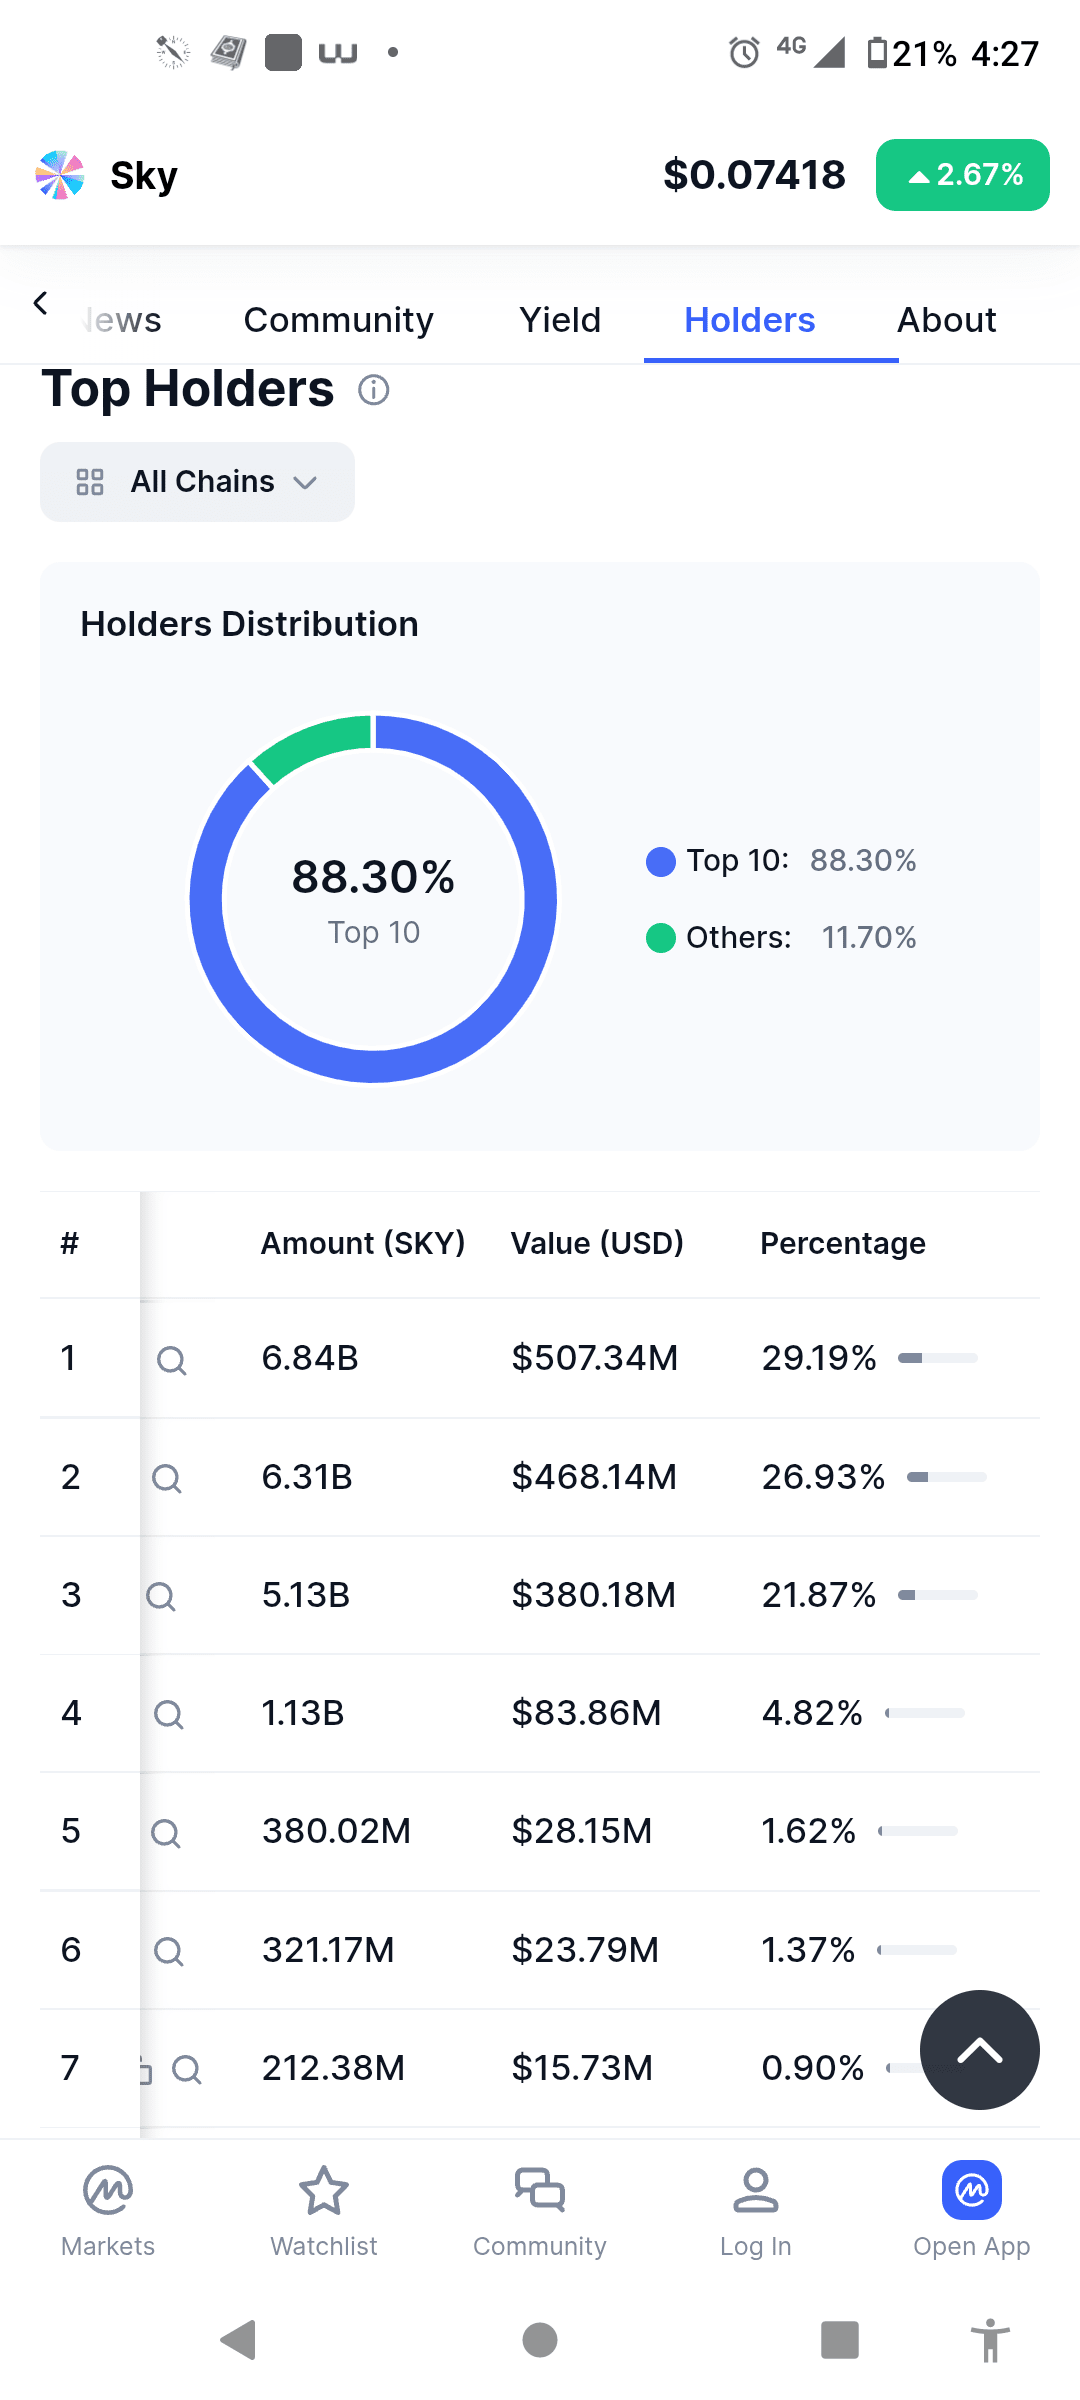1080x2400 pixels.
Task: Tap the Value (USD) column header
Action: (597, 1243)
